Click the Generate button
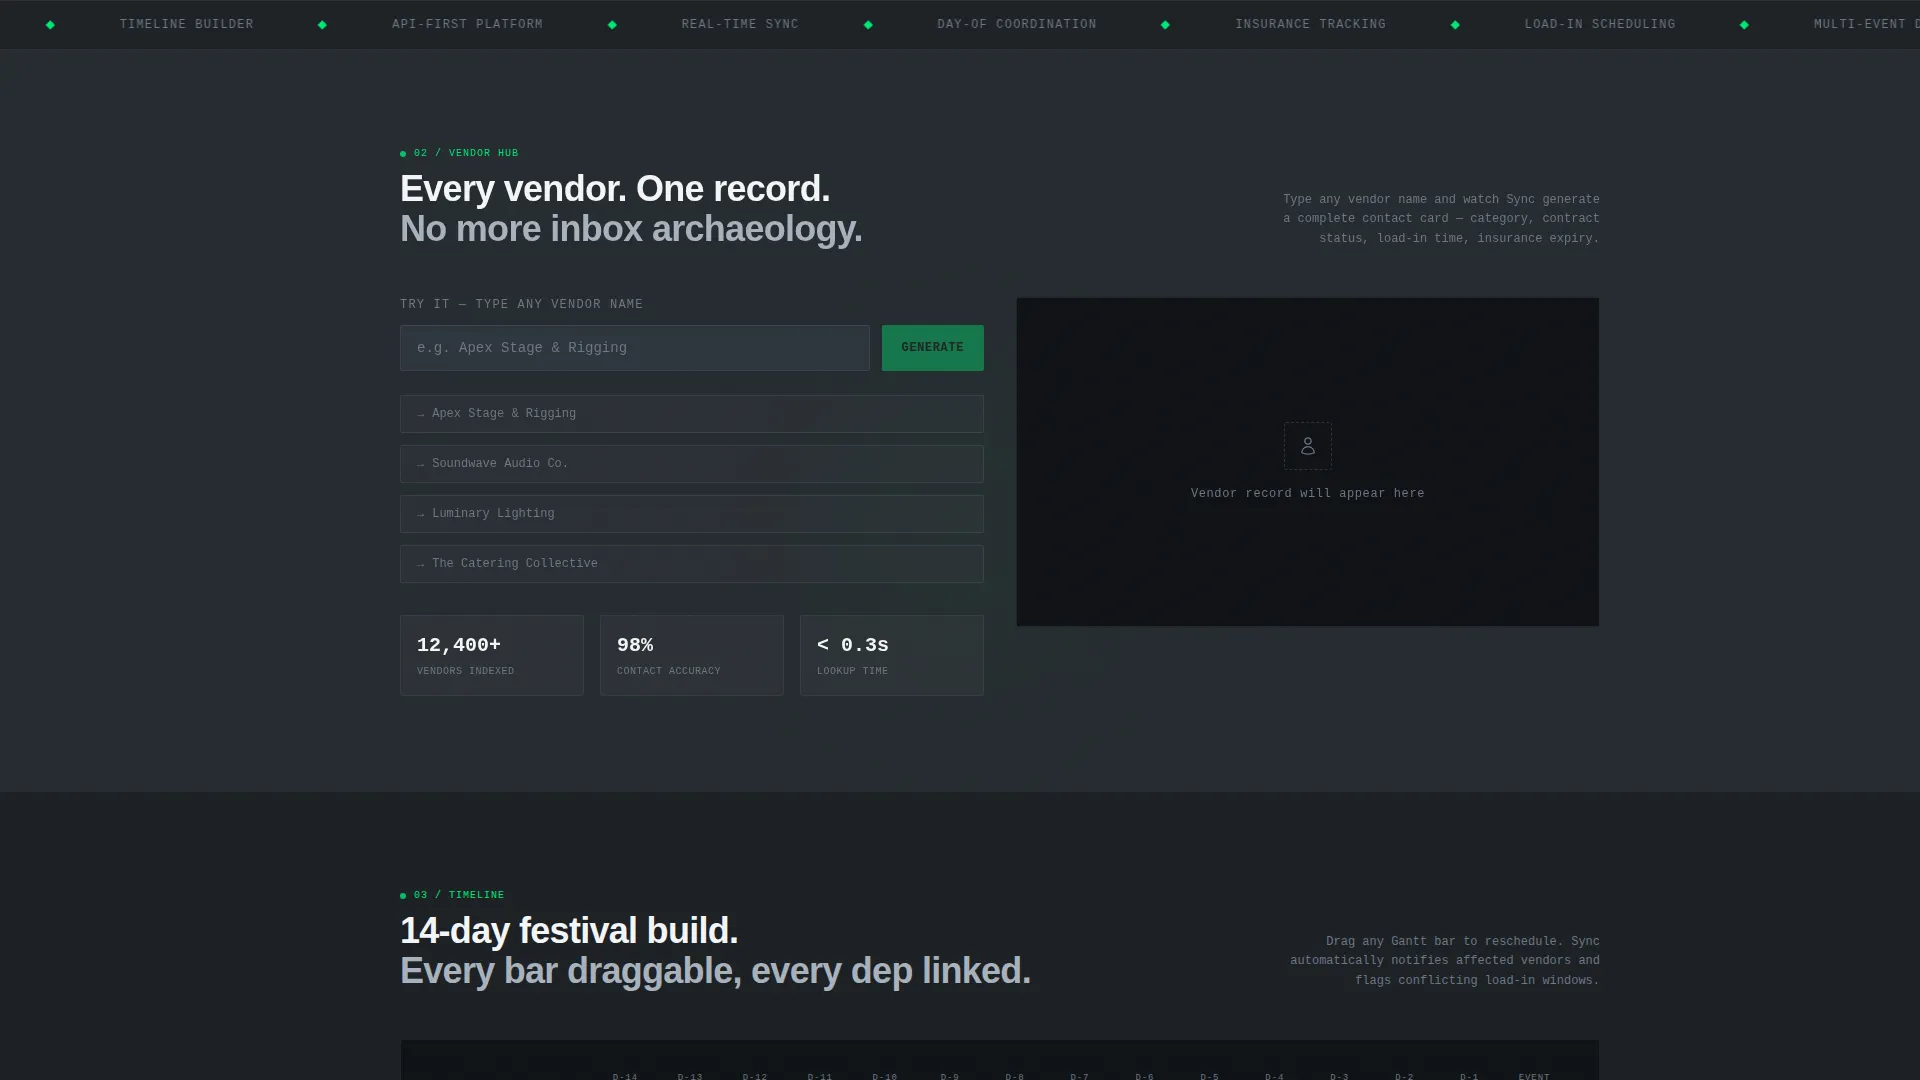The height and width of the screenshot is (1080, 1920). coord(932,348)
